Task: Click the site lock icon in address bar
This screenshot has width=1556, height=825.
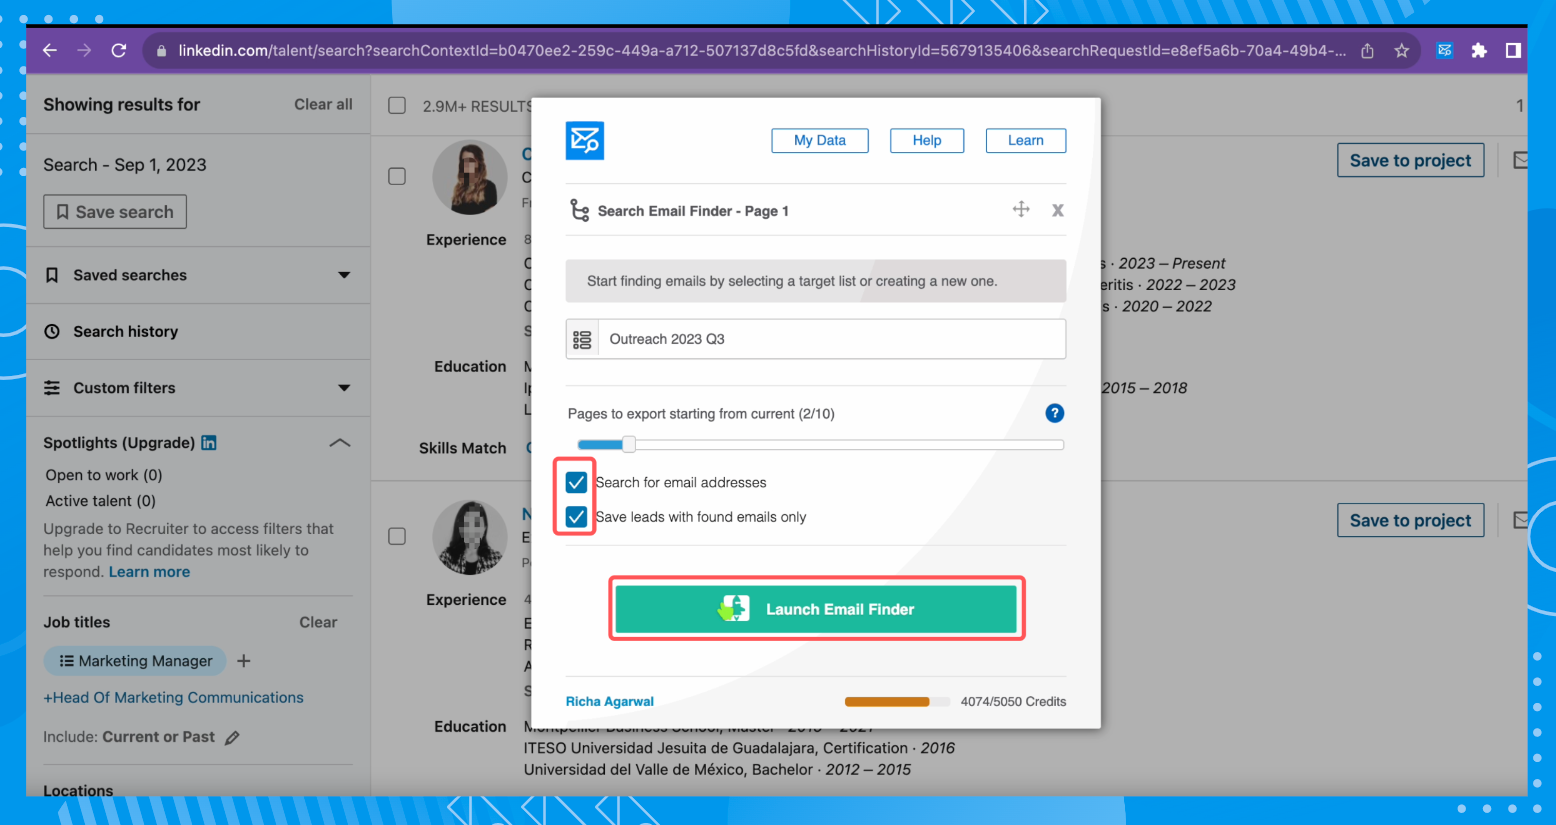Action: click(161, 51)
